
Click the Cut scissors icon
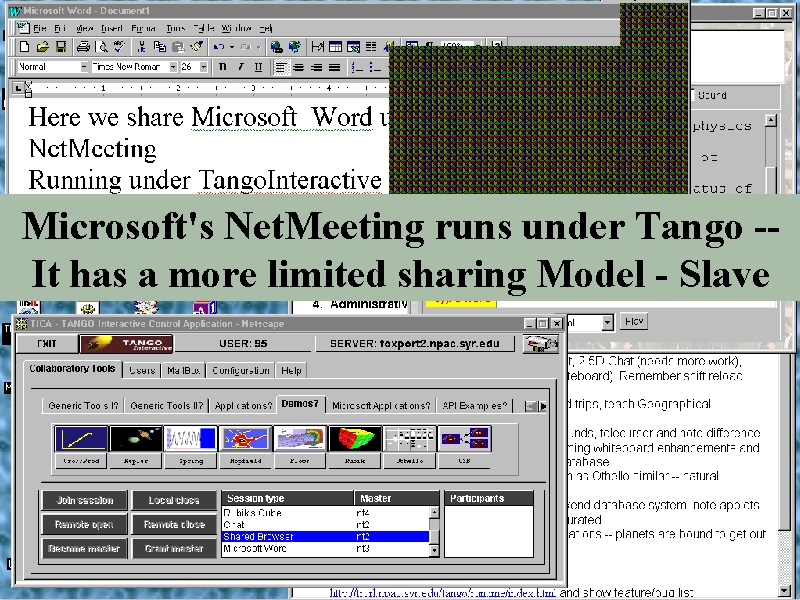tap(141, 47)
